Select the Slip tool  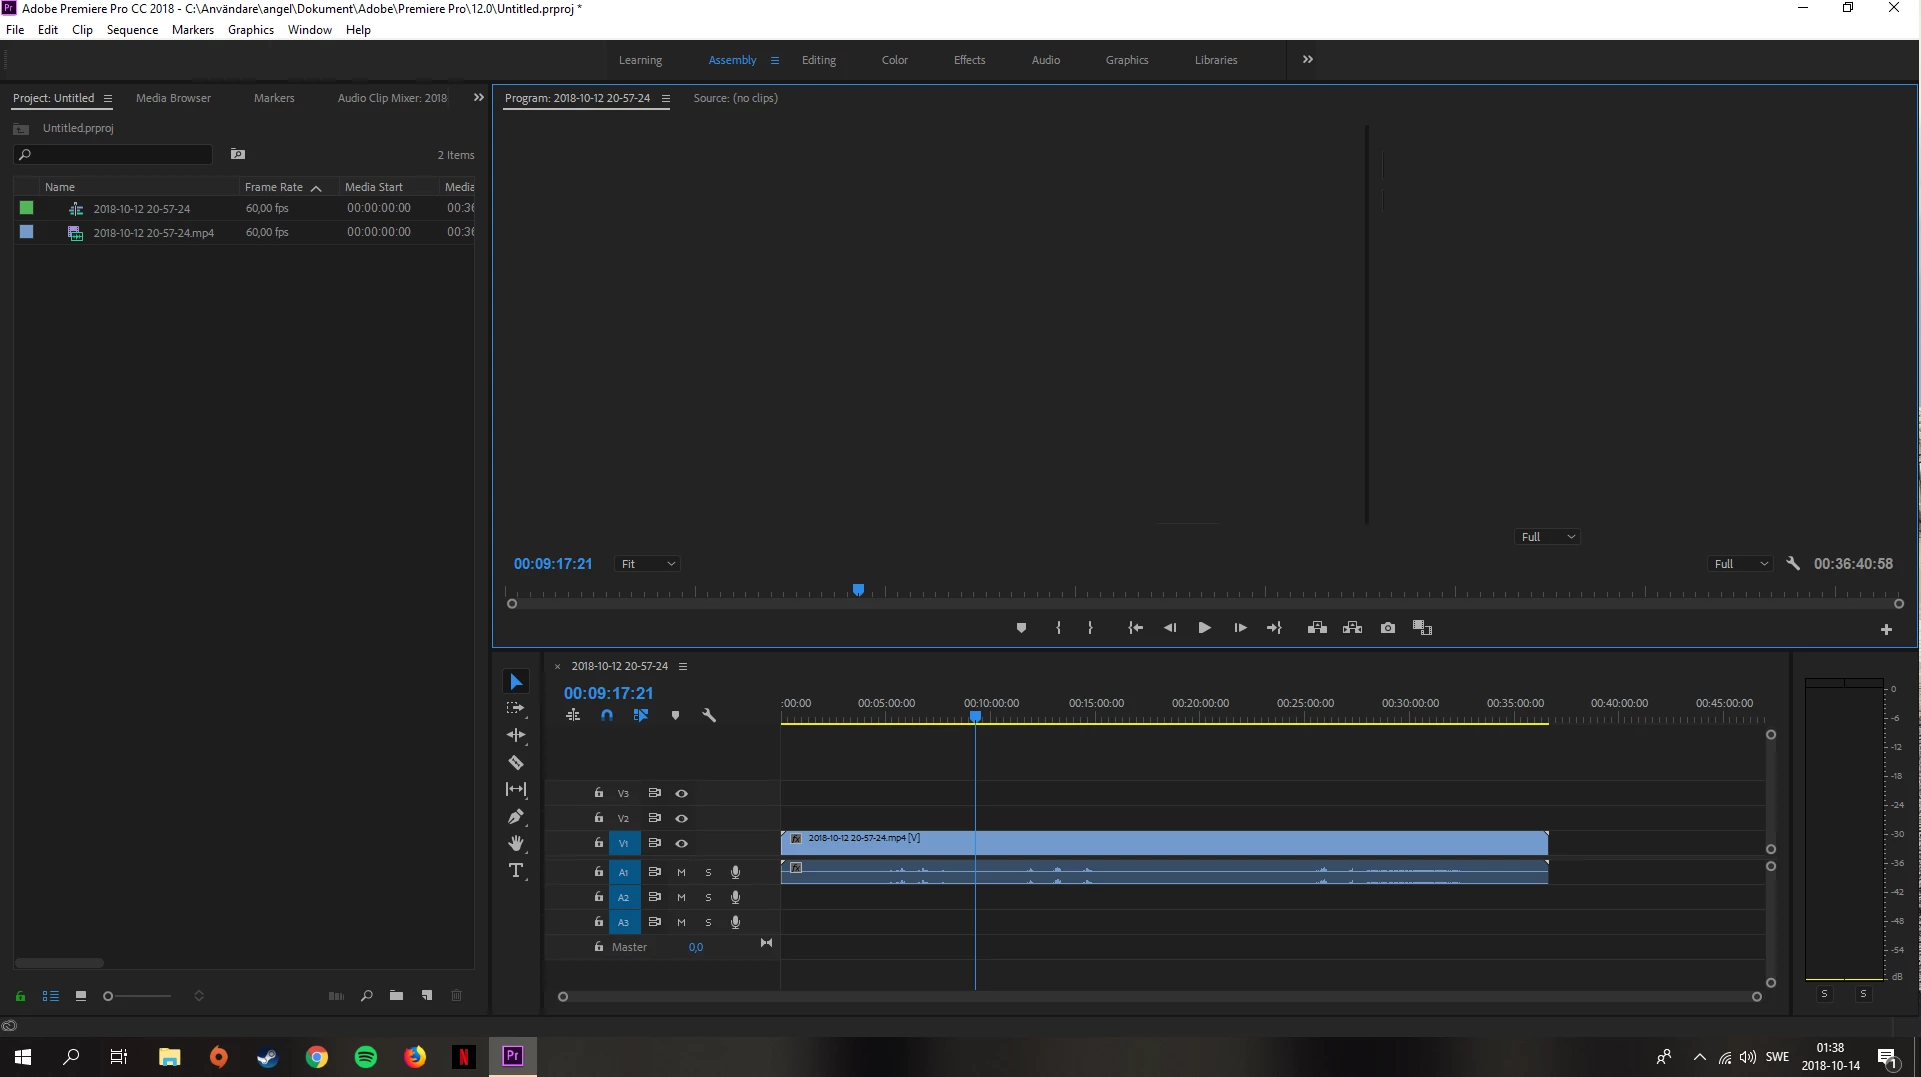[x=516, y=789]
